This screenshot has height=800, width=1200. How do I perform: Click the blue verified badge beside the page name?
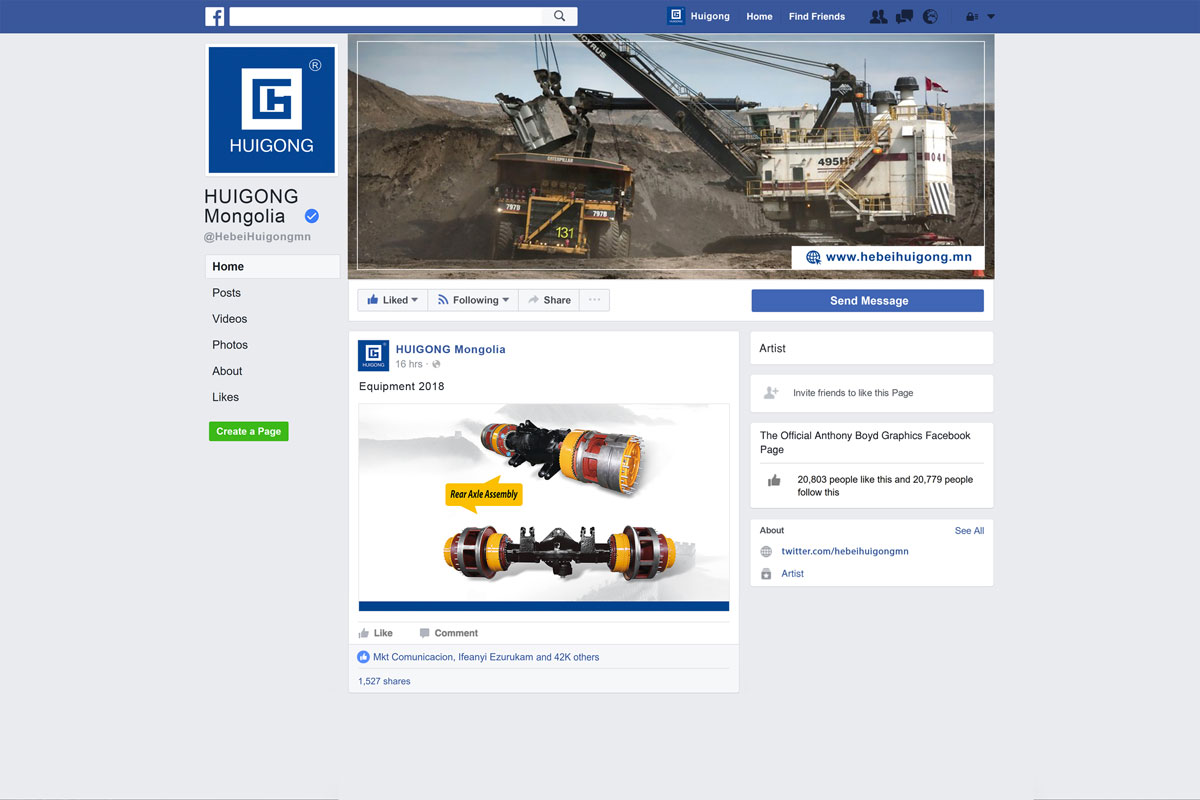click(x=312, y=216)
